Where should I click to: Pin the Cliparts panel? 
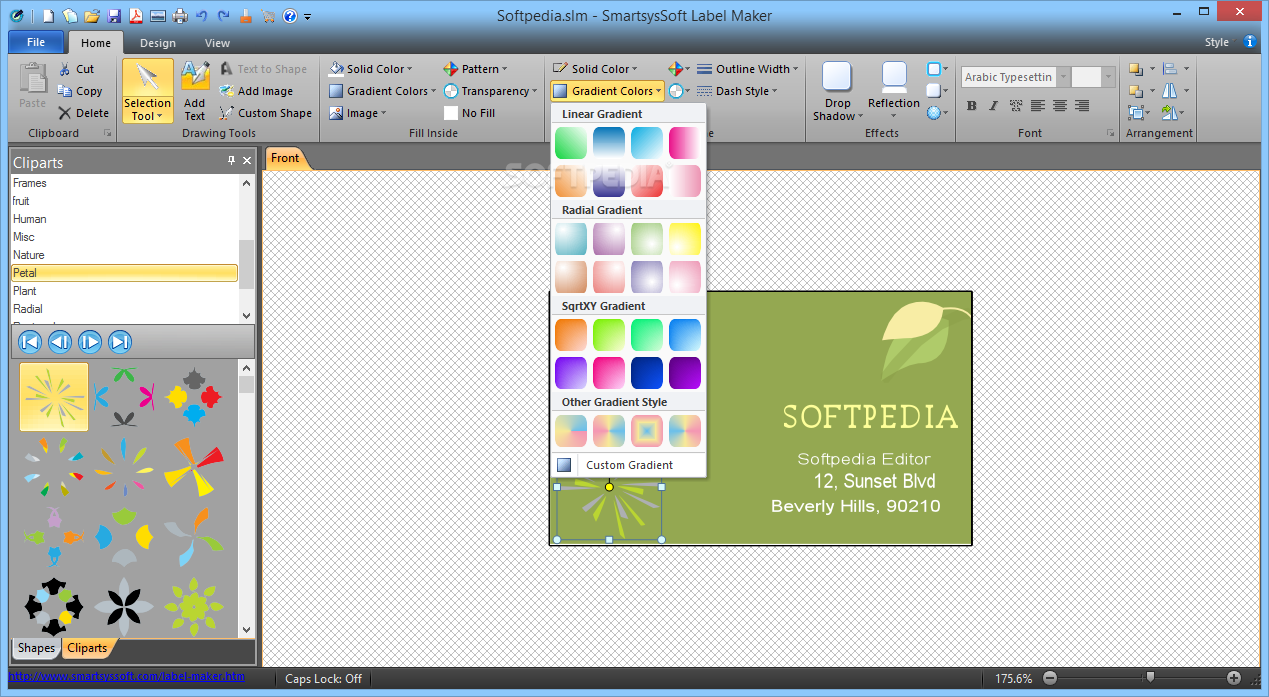pyautogui.click(x=231, y=161)
